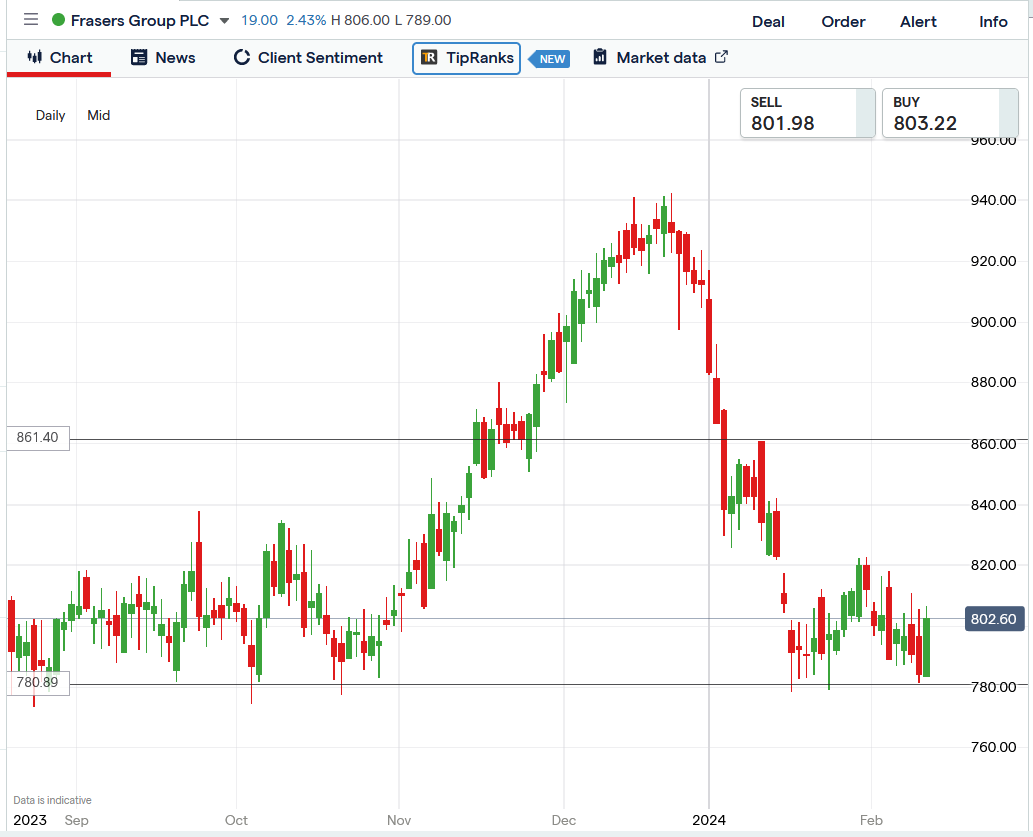Click the Frasers Group PLC instrument name
This screenshot has width=1033, height=837.
[140, 20]
